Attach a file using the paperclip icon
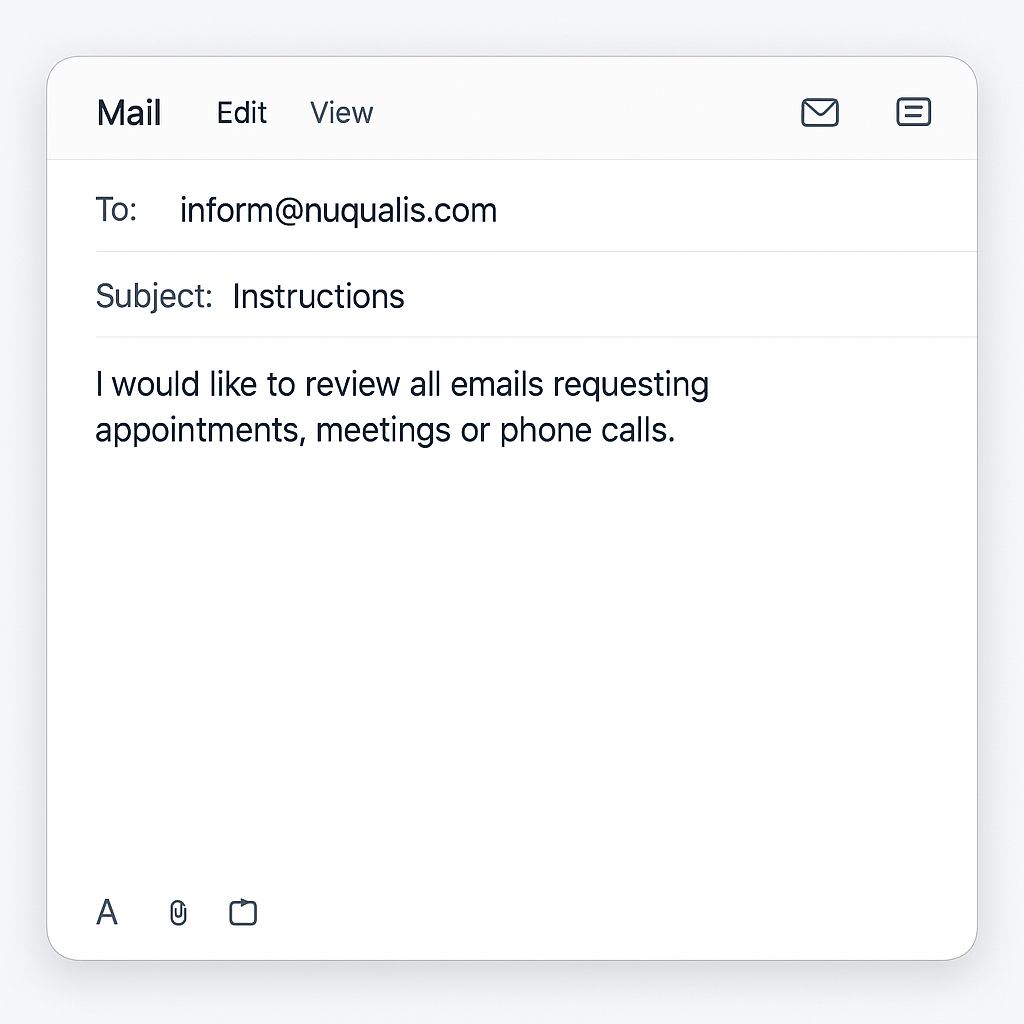The height and width of the screenshot is (1024, 1024). (x=178, y=913)
